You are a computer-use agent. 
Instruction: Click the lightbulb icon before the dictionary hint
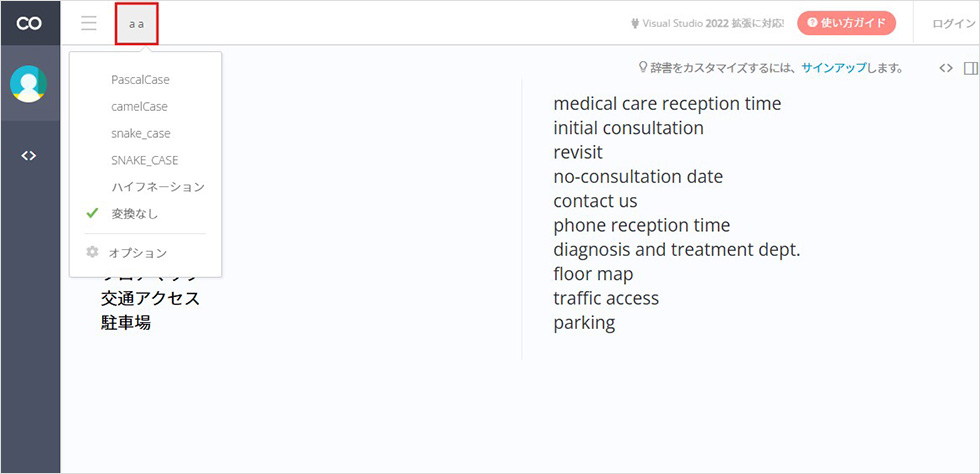(642, 68)
